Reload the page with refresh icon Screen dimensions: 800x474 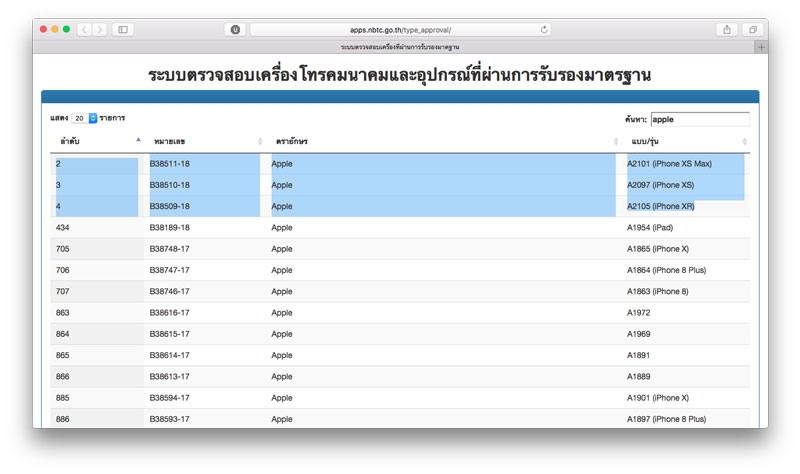click(x=544, y=30)
